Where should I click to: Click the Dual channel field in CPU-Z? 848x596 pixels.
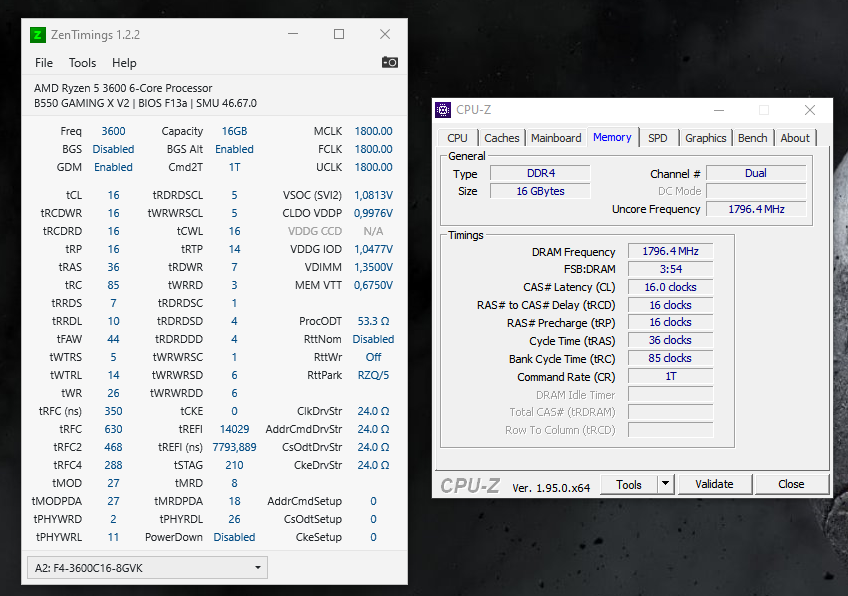pos(756,173)
